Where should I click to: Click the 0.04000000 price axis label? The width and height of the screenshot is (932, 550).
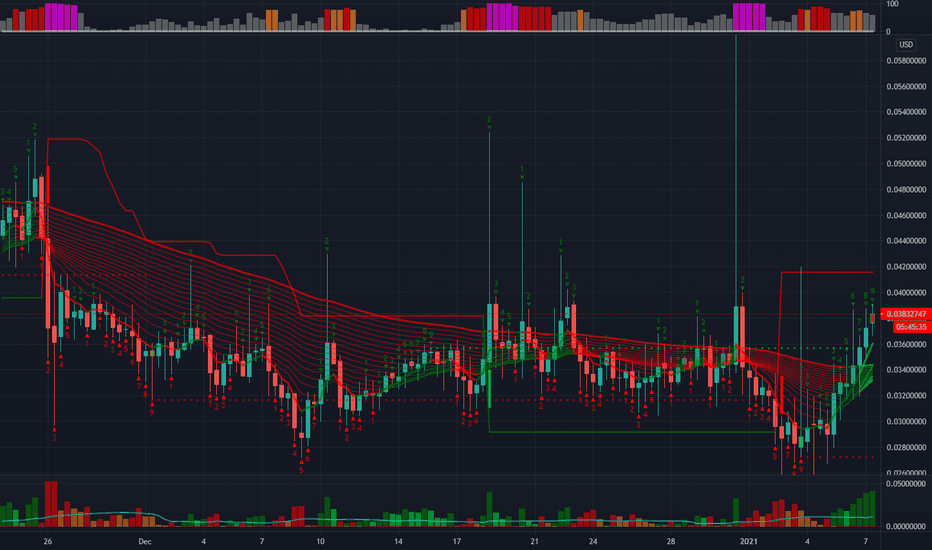906,293
